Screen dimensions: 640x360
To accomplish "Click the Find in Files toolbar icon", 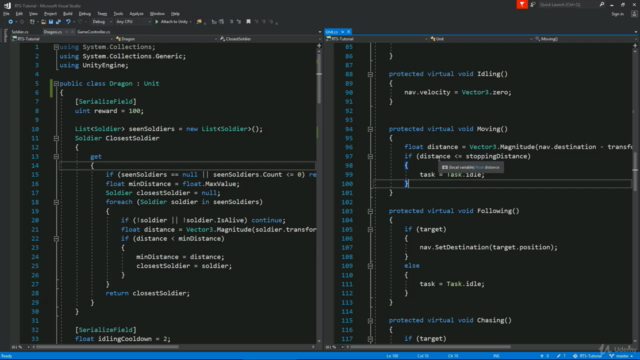I will point(199,22).
